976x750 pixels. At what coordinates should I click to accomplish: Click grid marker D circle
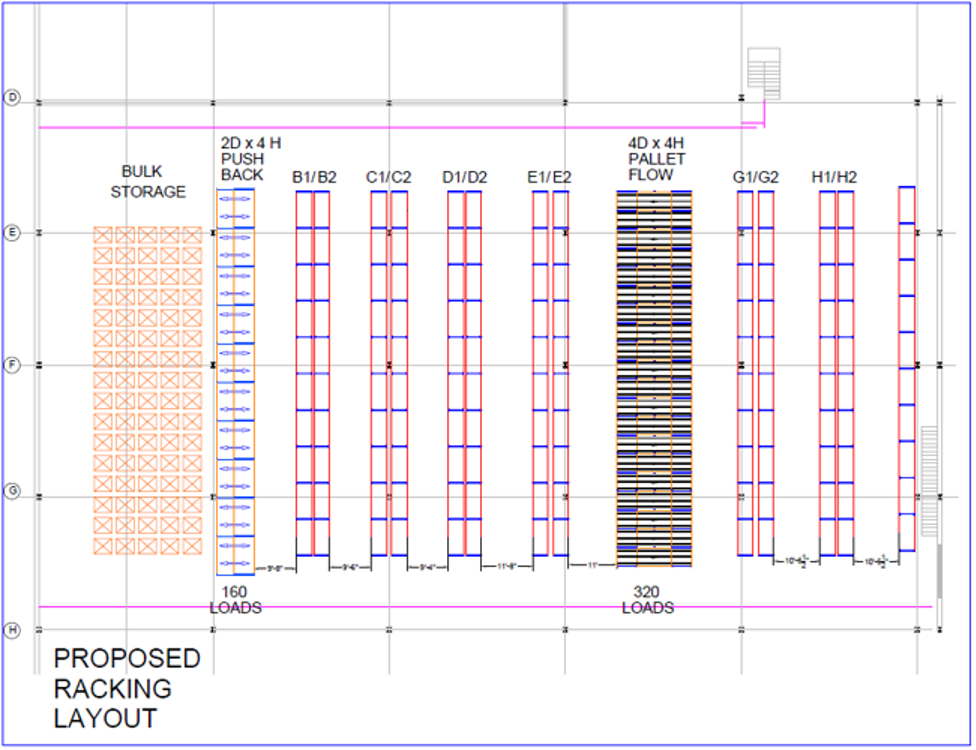(12, 98)
